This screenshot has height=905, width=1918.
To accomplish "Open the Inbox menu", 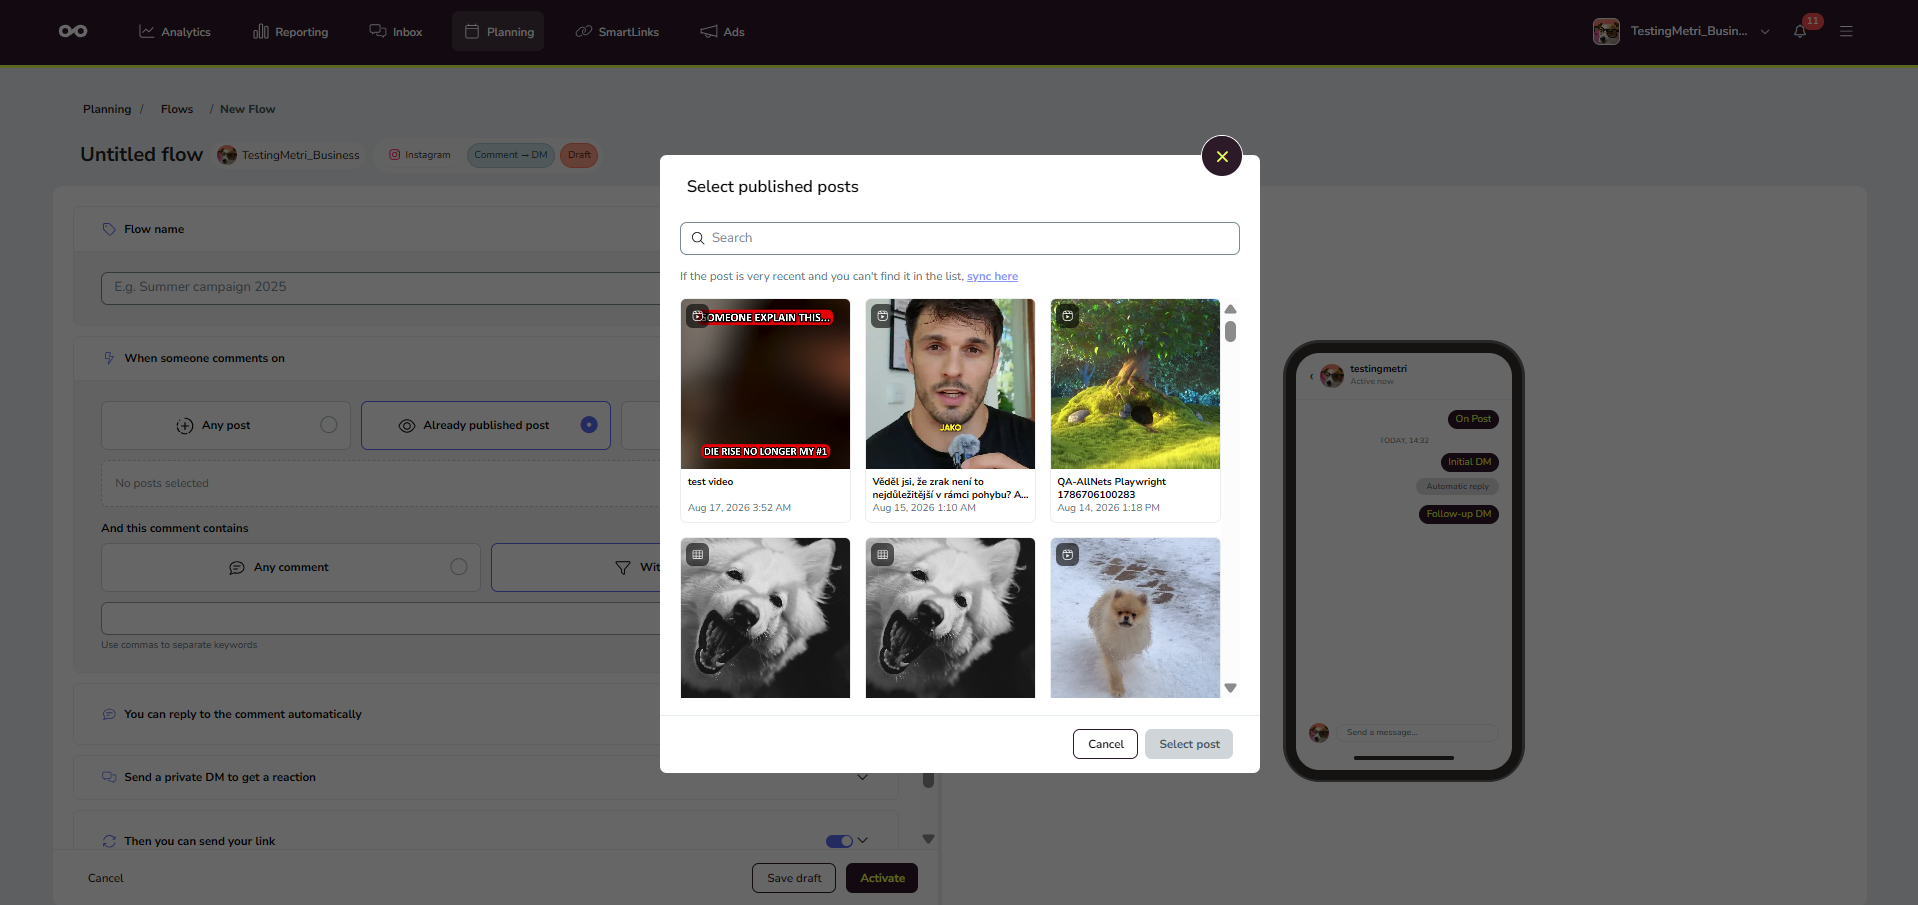I will (396, 32).
